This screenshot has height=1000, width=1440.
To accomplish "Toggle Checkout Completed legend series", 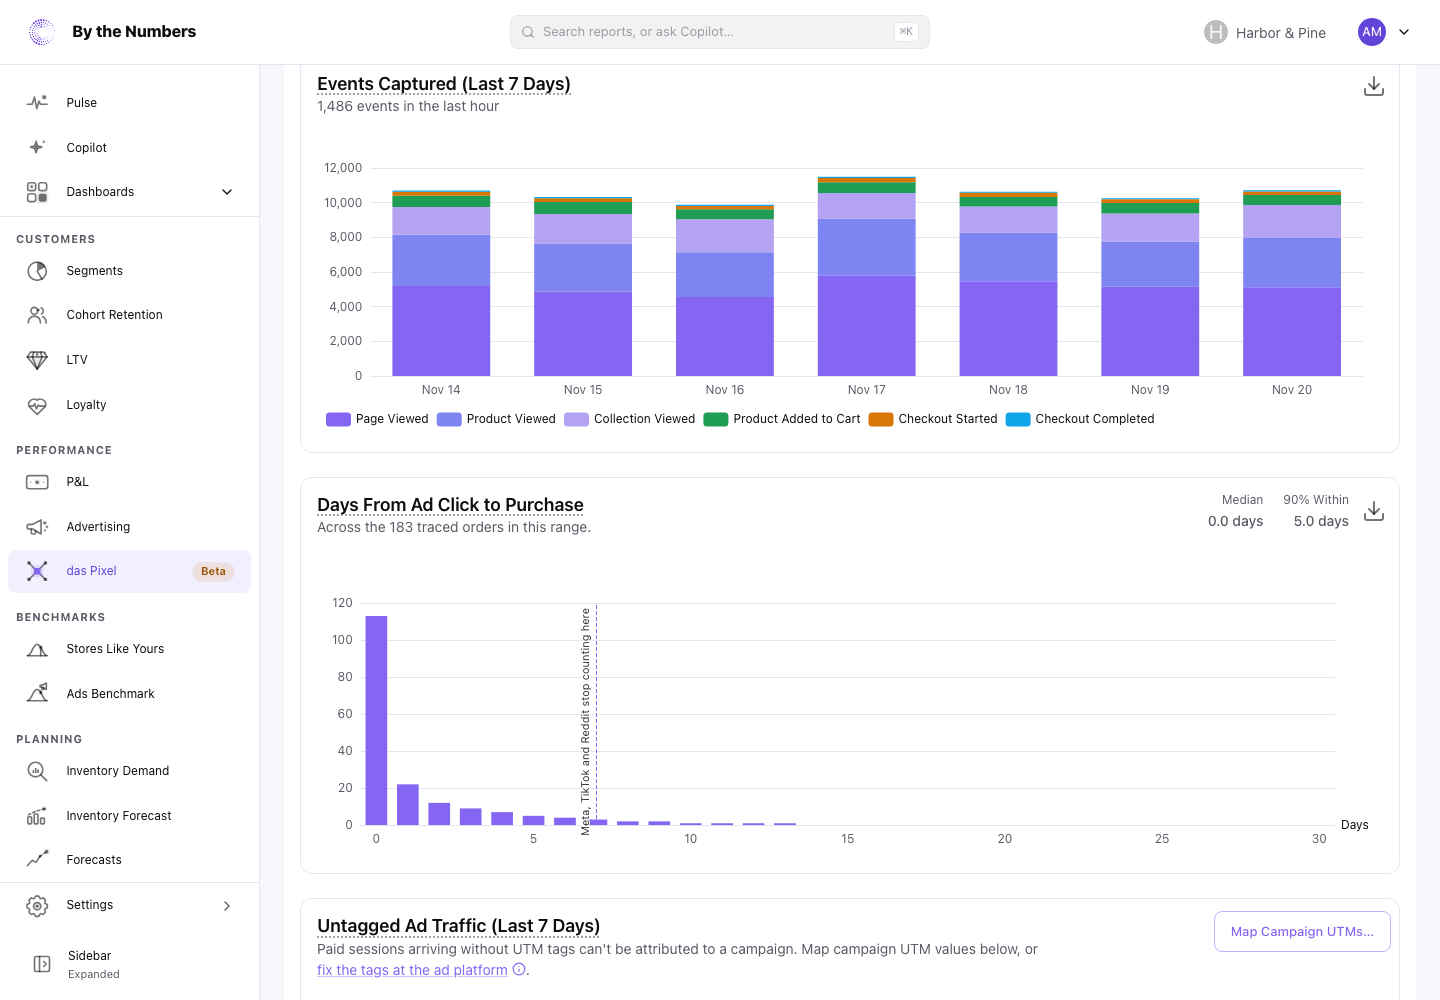I will (x=1080, y=419).
